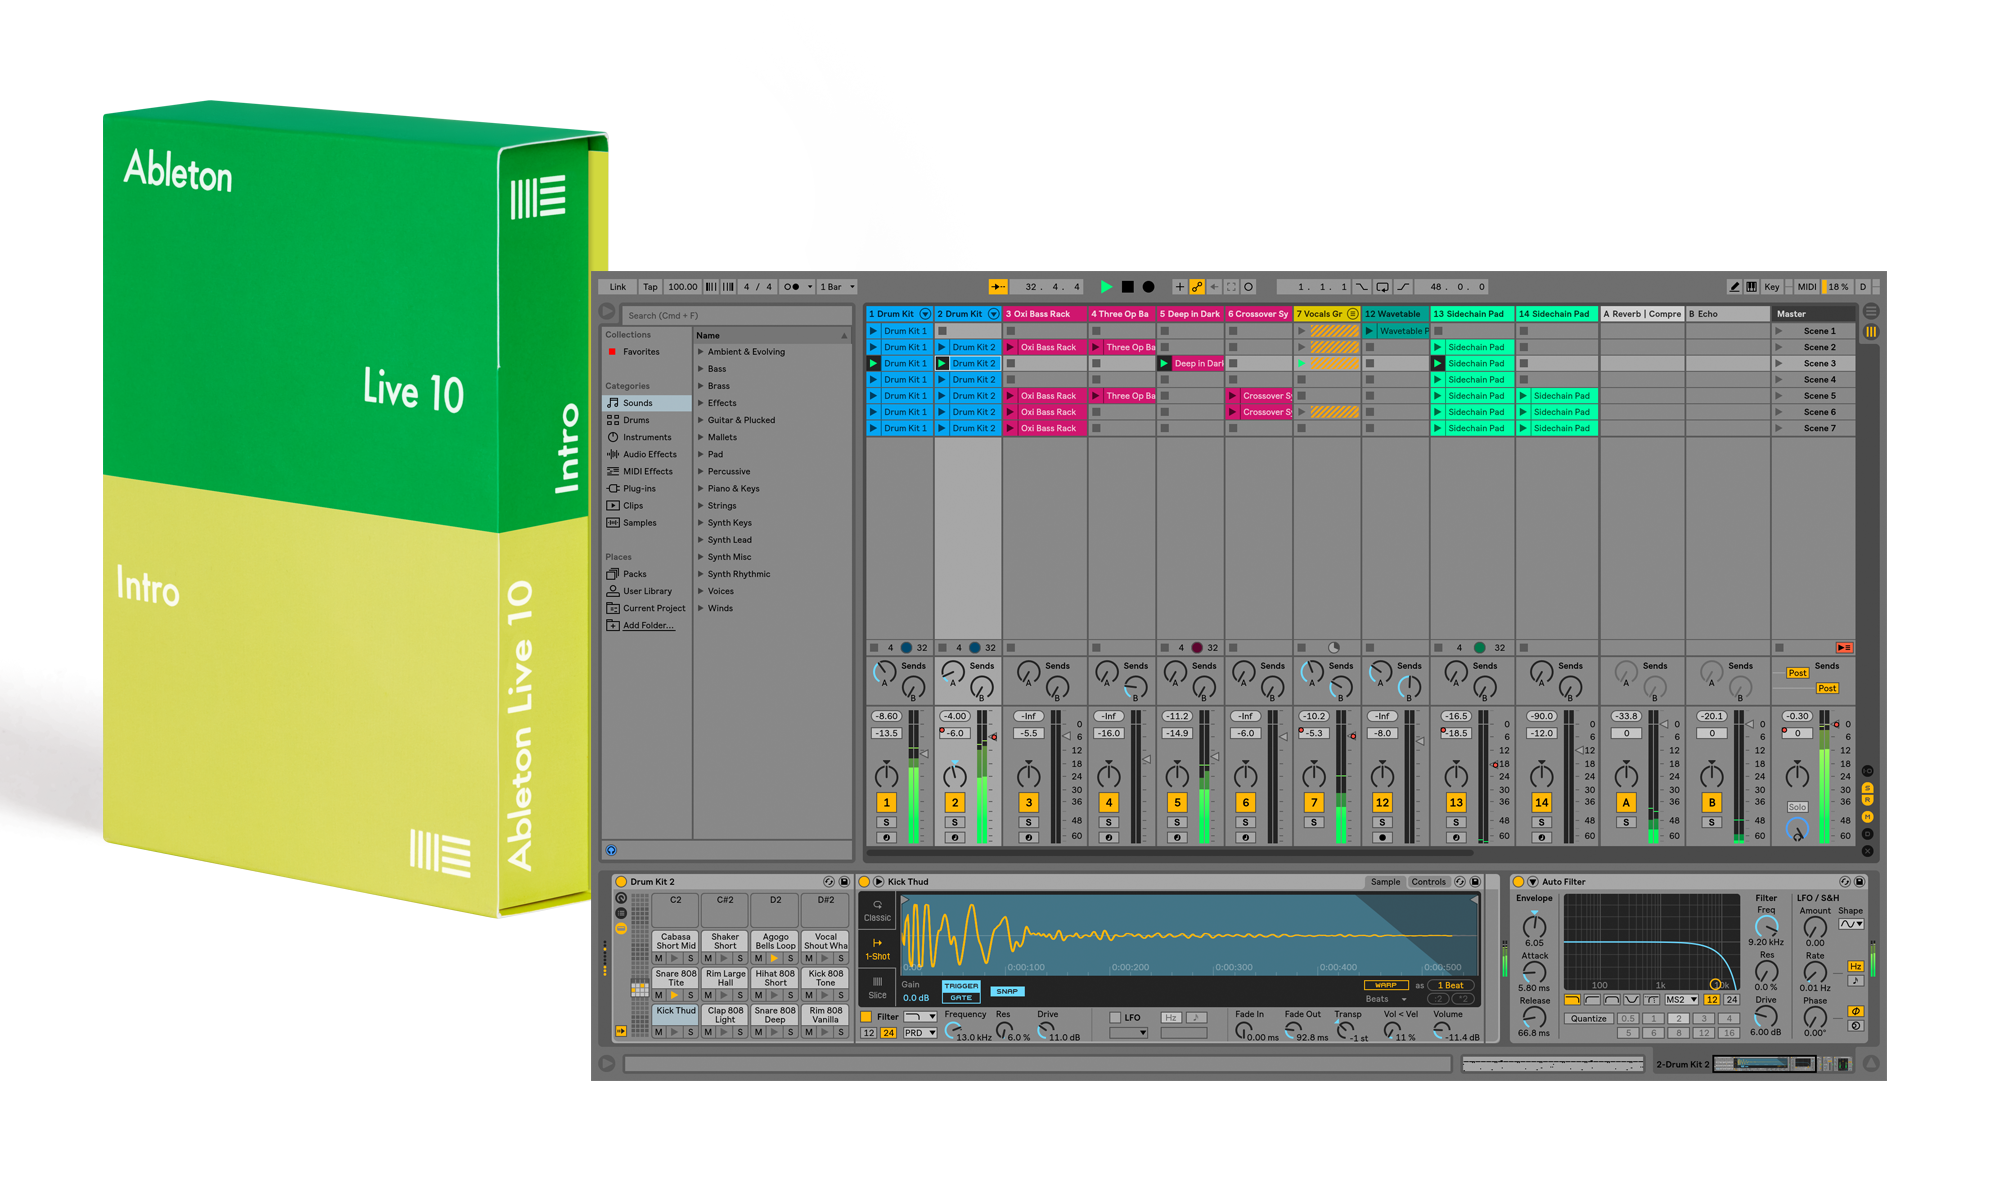The width and height of the screenshot is (2000, 1200).
Task: Toggle the metronome icon
Action: pos(792,287)
